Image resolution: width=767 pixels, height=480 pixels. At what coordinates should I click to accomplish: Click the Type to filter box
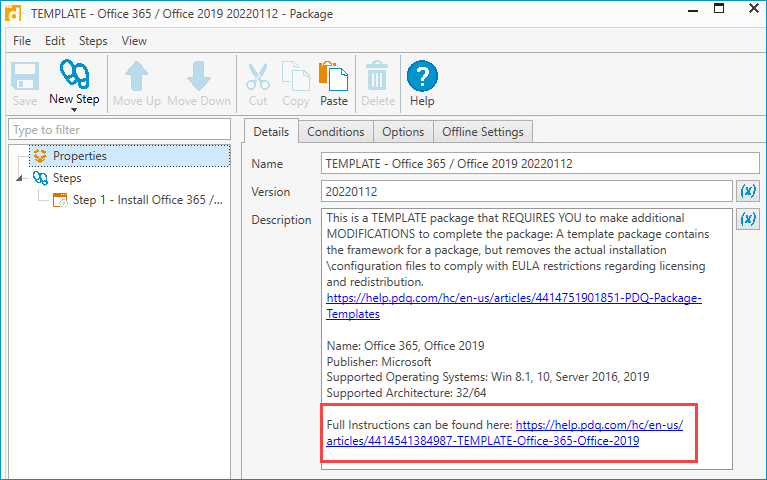(x=119, y=130)
